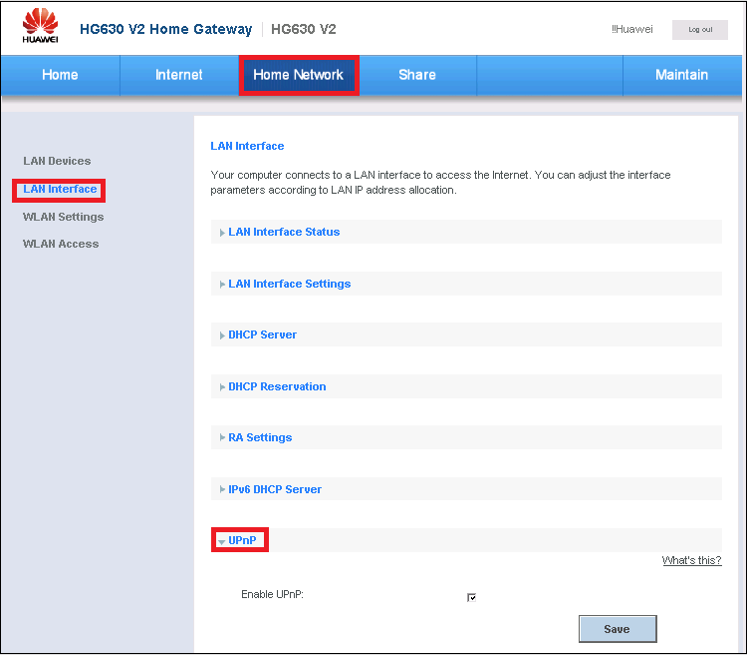
Task: Expand the DHCP Server section
Action: pos(262,335)
